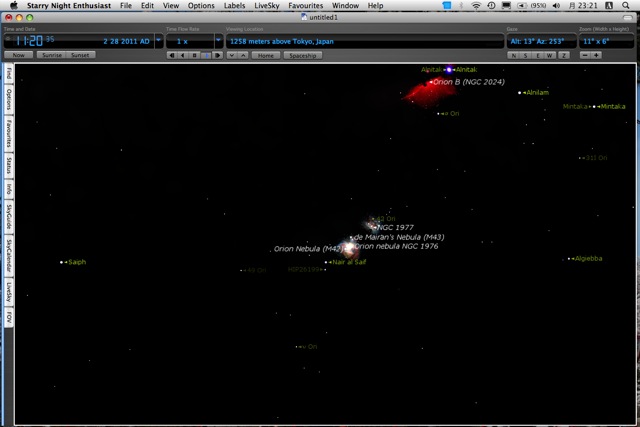Select de Mairan's Nebula (M43) label

[x=399, y=237]
